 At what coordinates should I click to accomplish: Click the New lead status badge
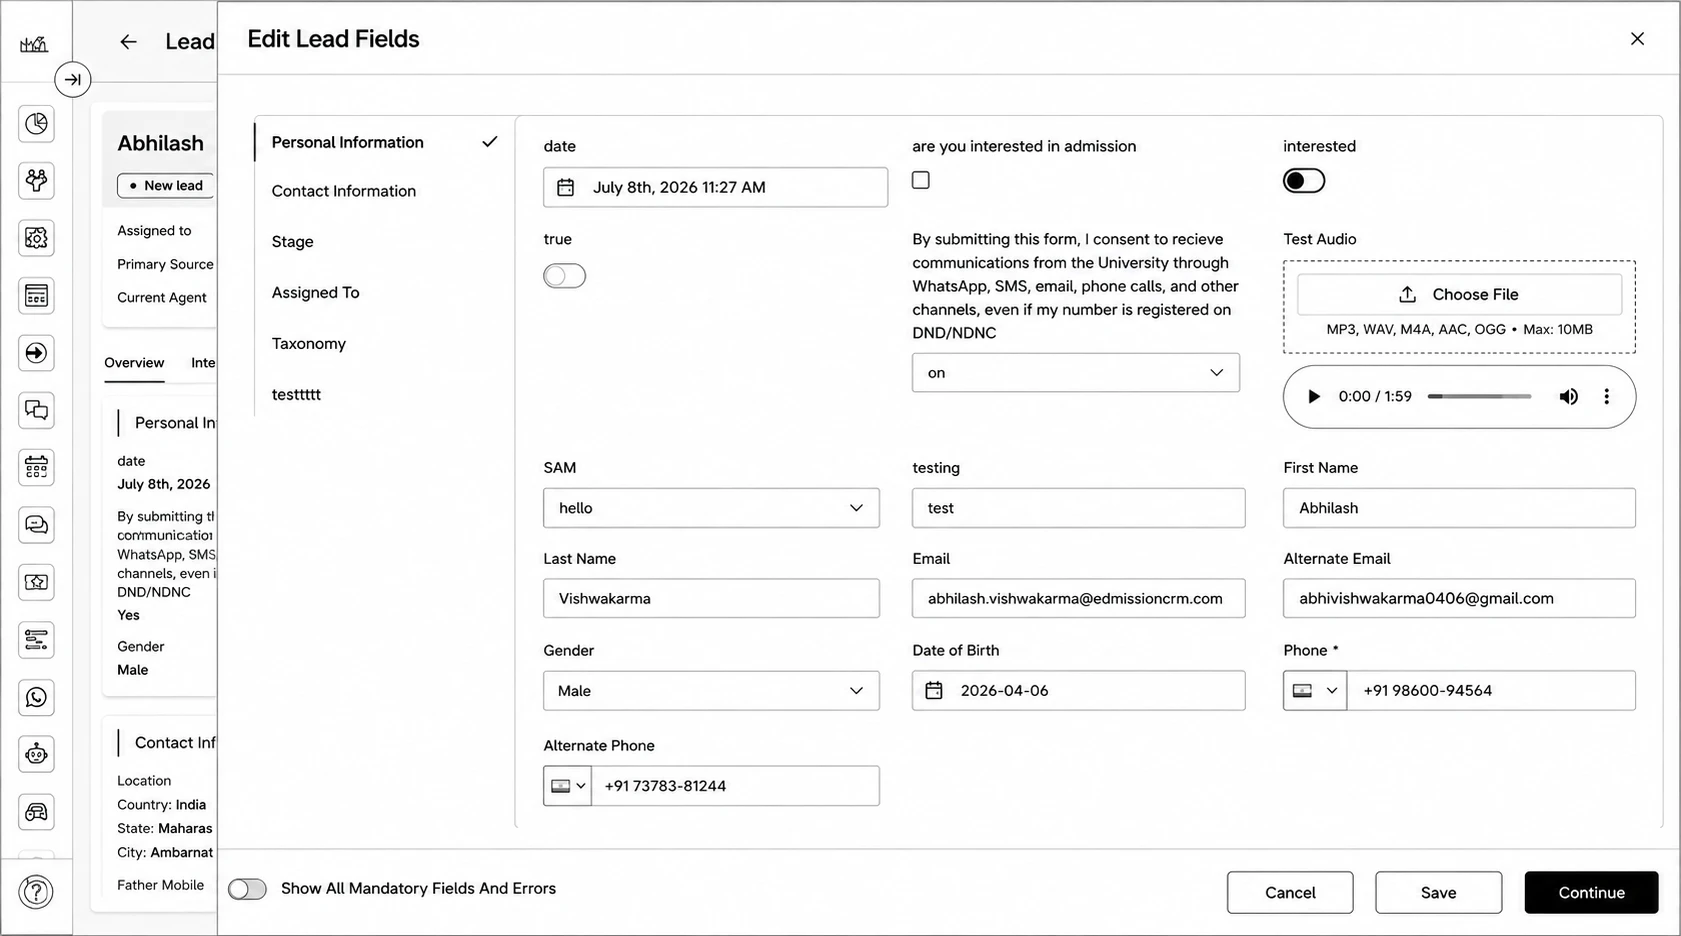[166, 186]
